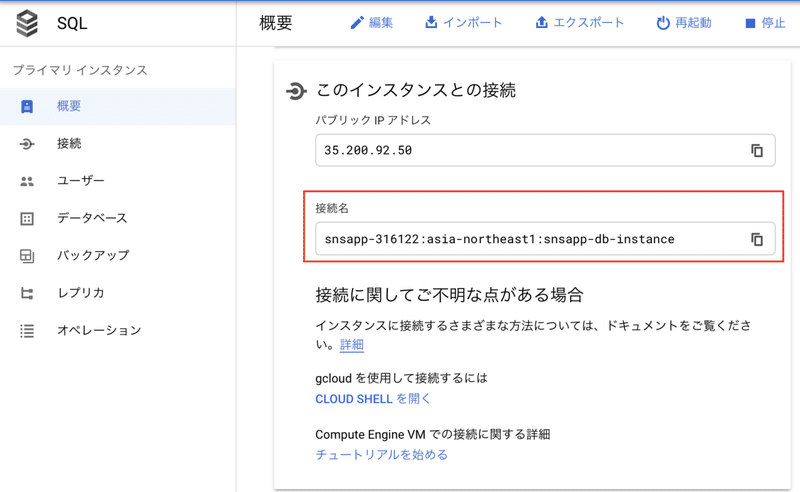Open the バックアップ page
This screenshot has height=492, width=800.
coord(118,256)
